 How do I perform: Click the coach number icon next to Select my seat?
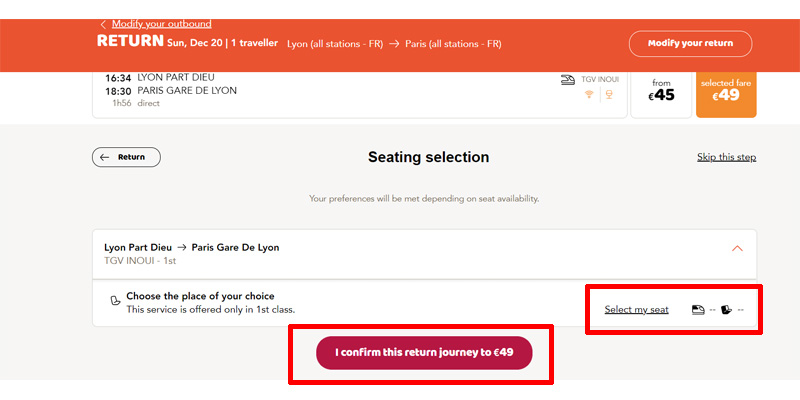tap(698, 309)
